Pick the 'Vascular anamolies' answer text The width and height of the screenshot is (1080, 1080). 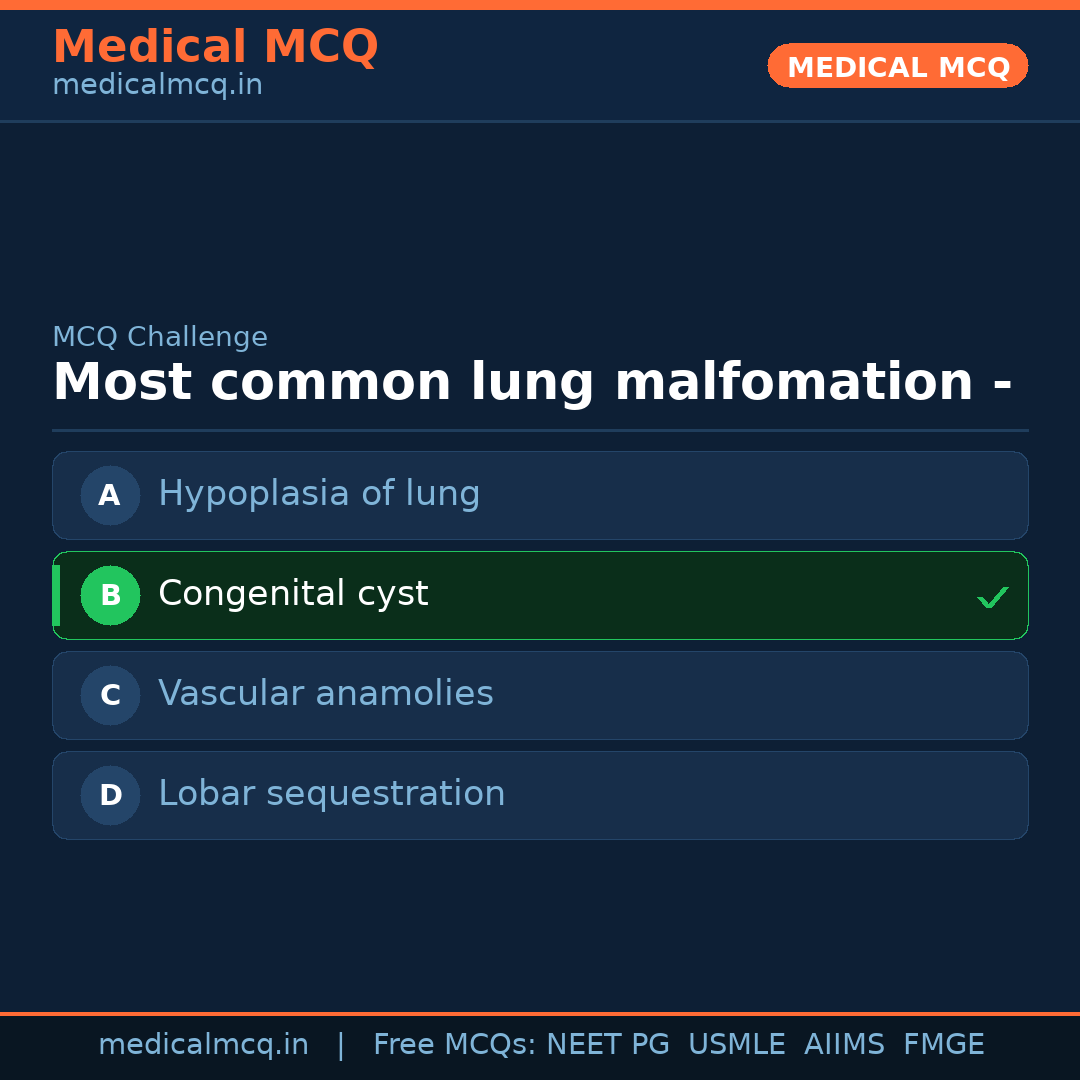(x=326, y=694)
